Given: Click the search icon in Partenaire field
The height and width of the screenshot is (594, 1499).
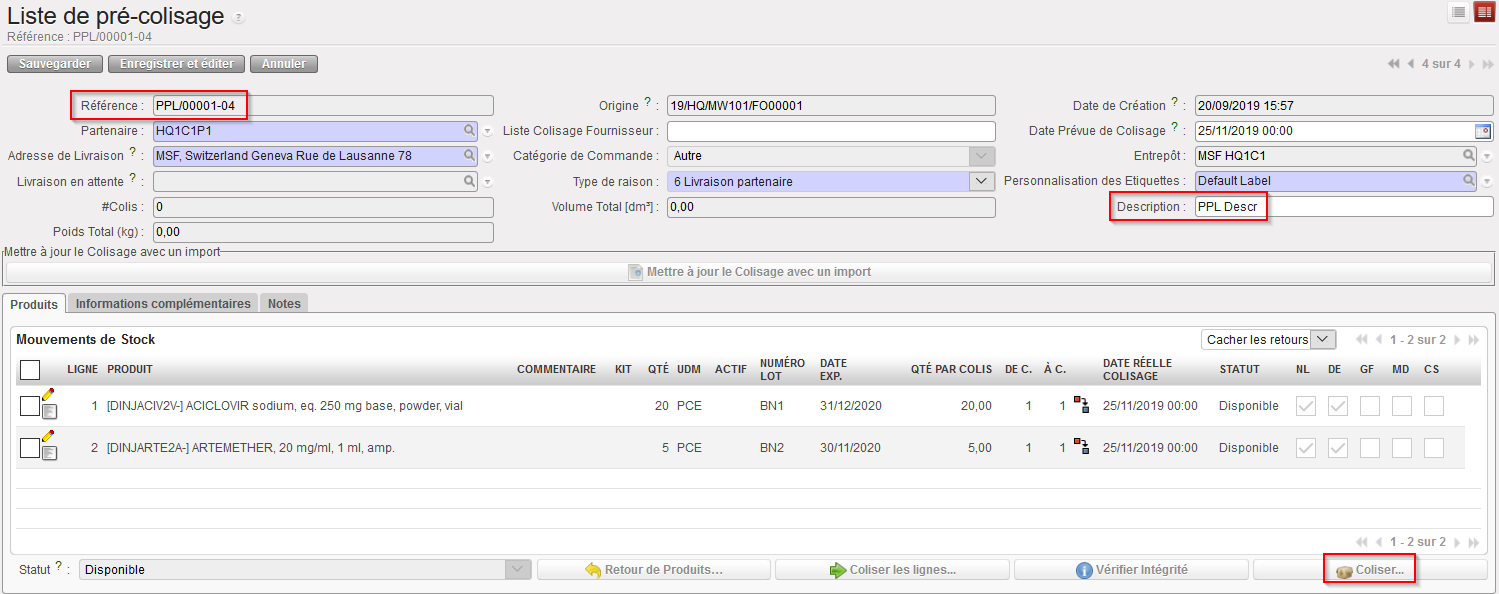Looking at the screenshot, I should click(x=469, y=130).
